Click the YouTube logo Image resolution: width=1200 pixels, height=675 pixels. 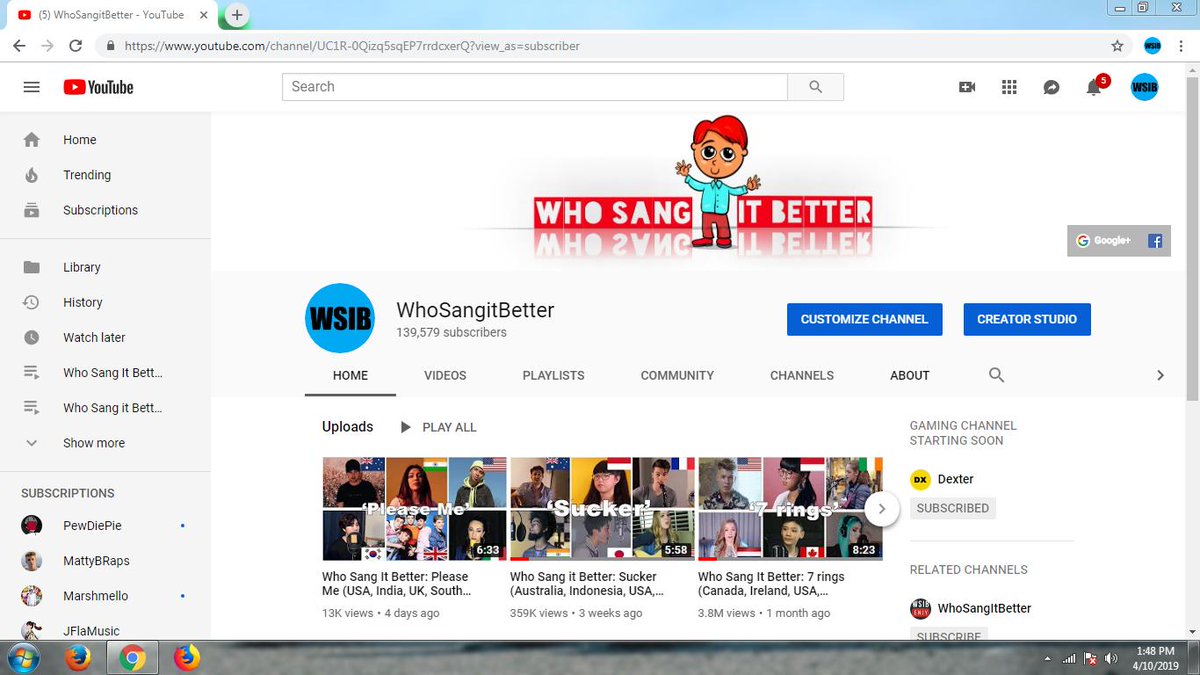[x=98, y=87]
